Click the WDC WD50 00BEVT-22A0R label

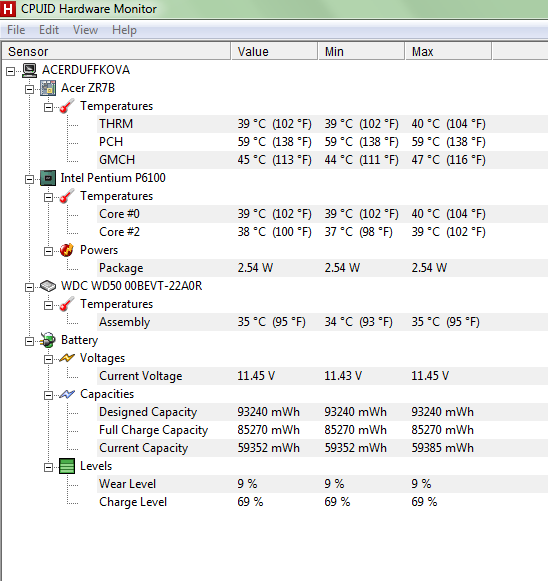[132, 286]
